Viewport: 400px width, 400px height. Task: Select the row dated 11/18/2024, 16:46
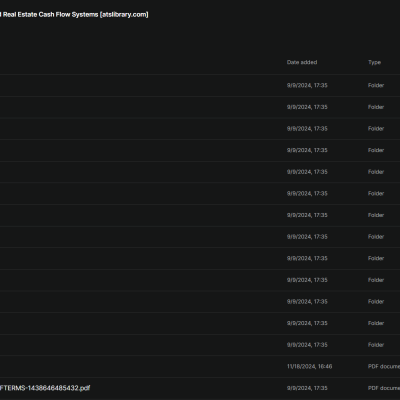(200, 367)
